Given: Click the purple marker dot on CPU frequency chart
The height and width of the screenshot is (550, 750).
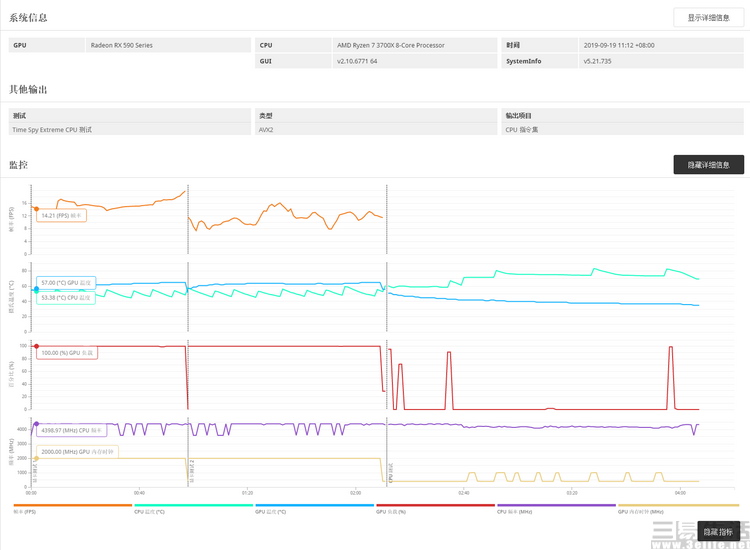Looking at the screenshot, I should (36, 424).
